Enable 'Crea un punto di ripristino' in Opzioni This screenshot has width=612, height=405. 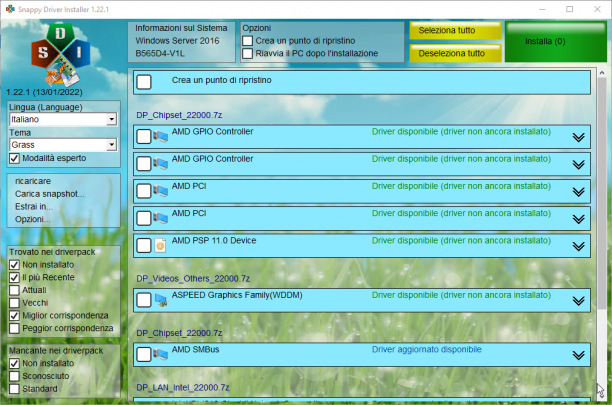click(247, 41)
